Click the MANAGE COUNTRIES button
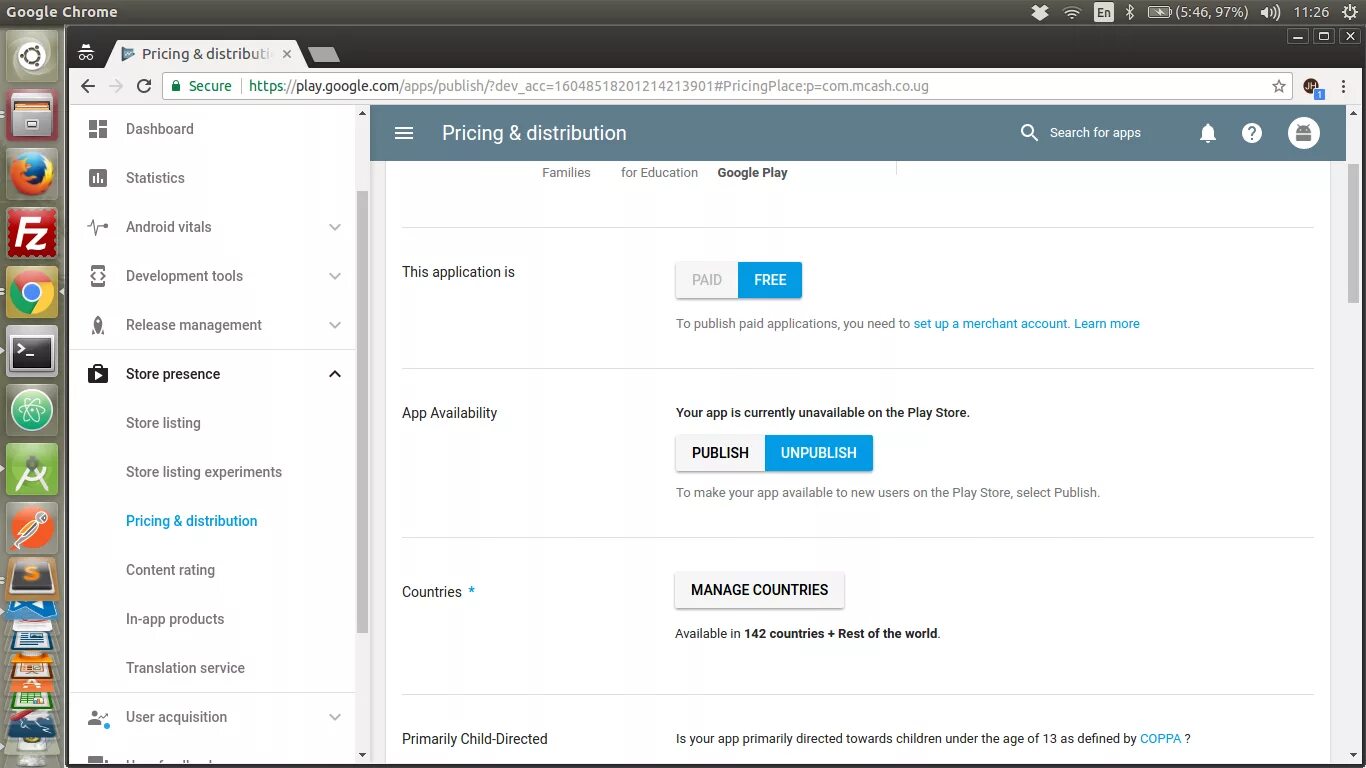 coord(760,590)
